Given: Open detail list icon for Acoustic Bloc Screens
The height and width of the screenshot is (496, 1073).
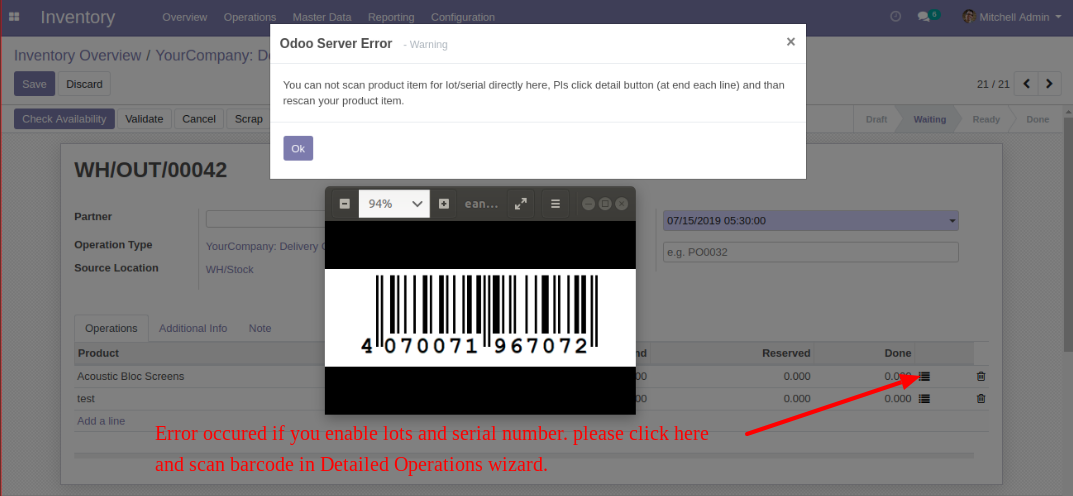Looking at the screenshot, I should click(x=925, y=376).
